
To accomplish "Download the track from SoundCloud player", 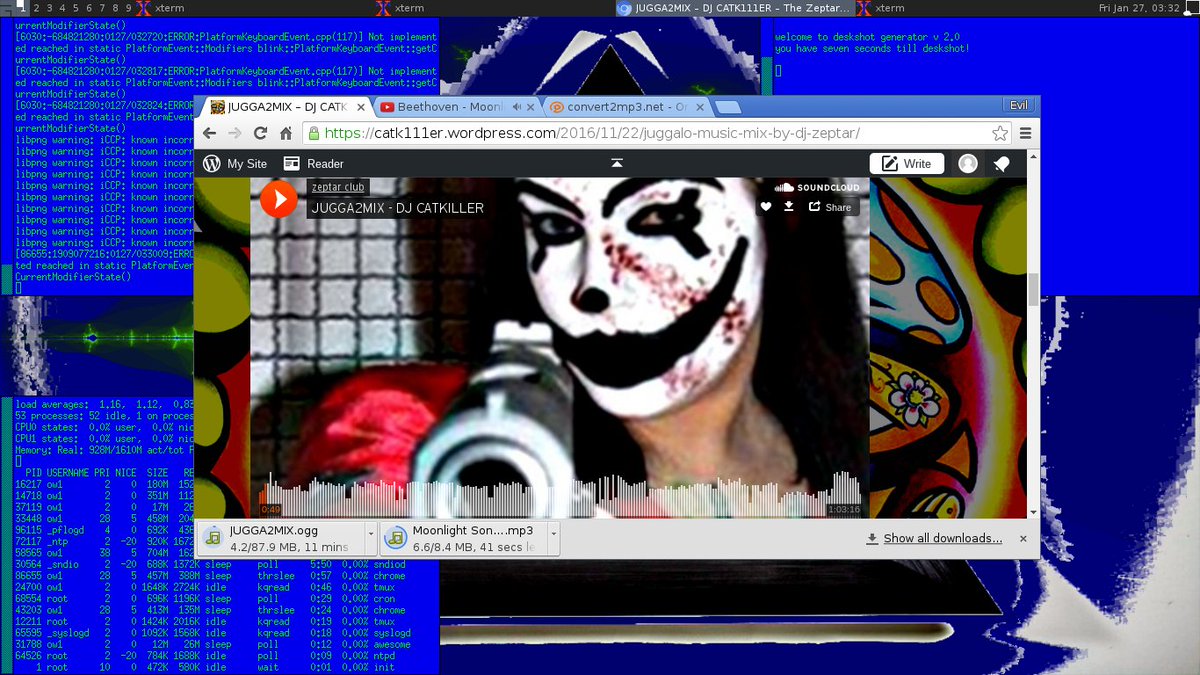I will tap(789, 207).
